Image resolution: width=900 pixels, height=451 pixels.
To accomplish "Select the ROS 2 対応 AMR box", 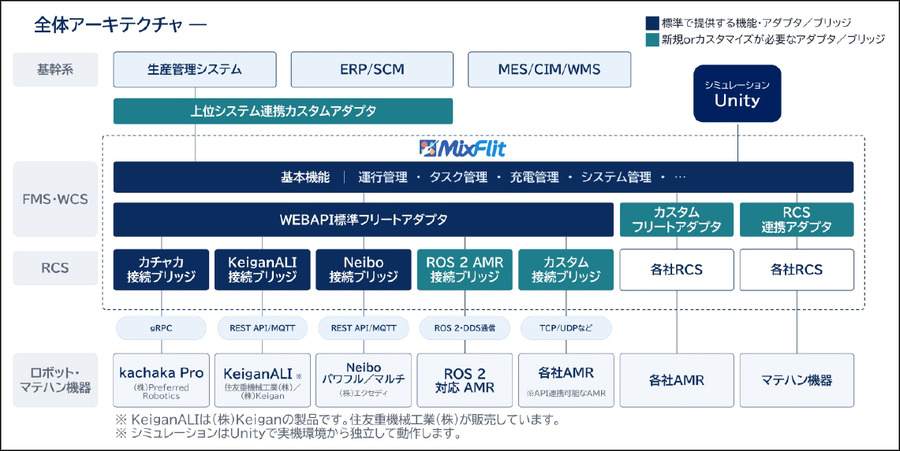I will click(464, 380).
